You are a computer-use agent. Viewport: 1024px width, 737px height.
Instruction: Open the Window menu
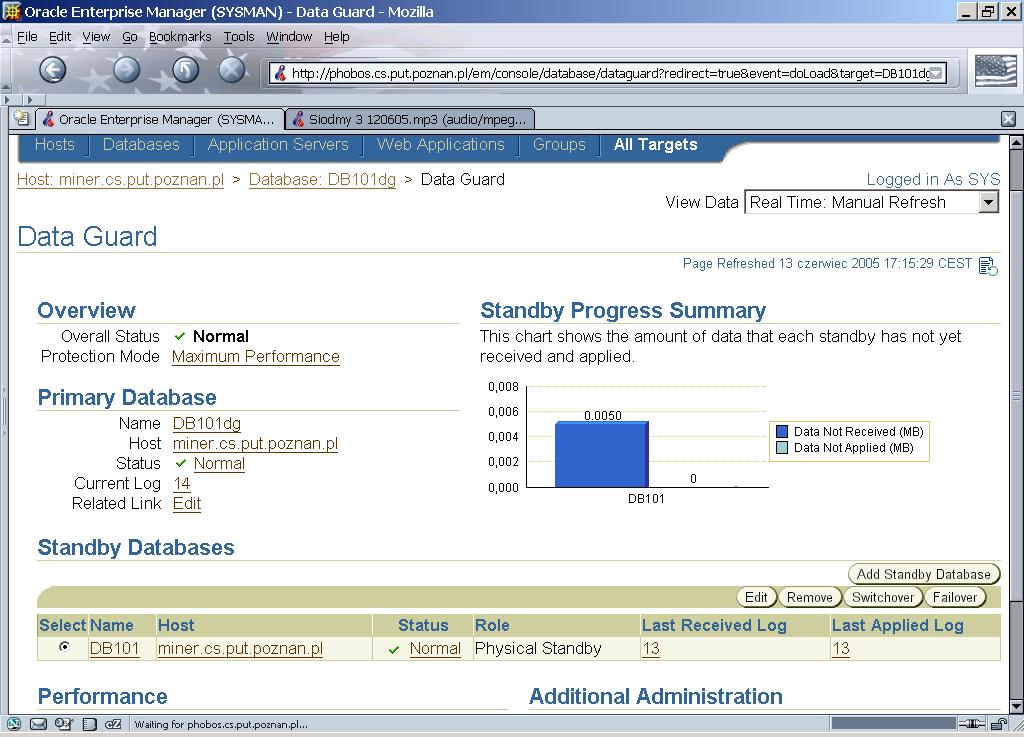point(289,37)
